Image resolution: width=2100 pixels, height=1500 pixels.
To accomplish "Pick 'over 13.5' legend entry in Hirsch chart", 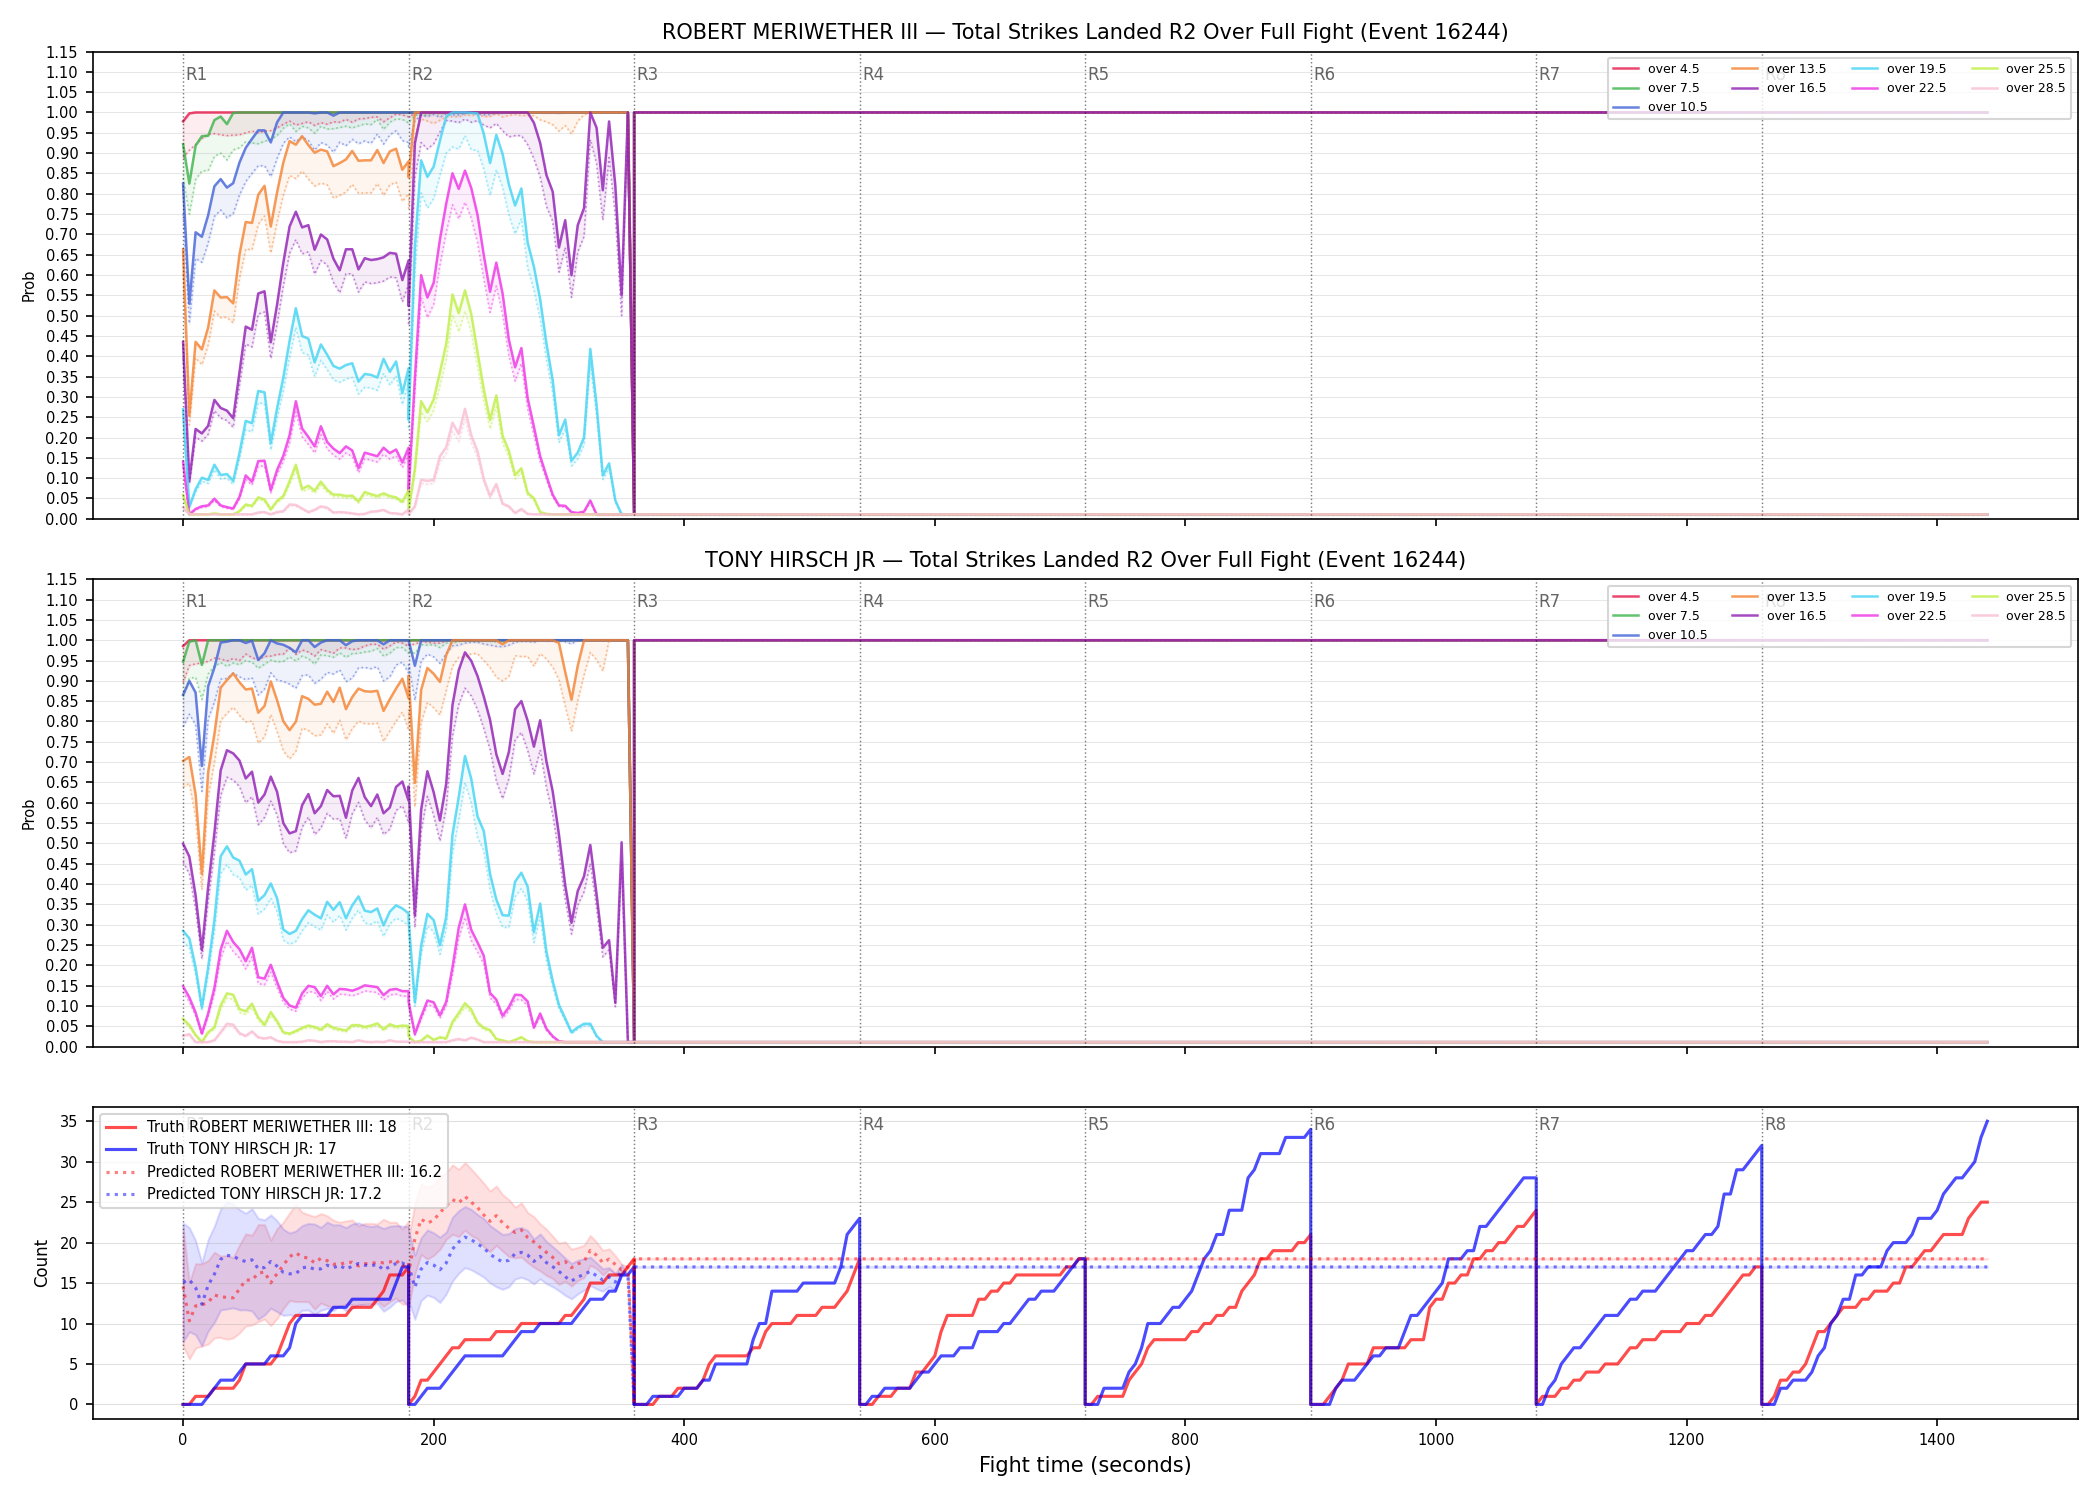I will tap(1779, 597).
